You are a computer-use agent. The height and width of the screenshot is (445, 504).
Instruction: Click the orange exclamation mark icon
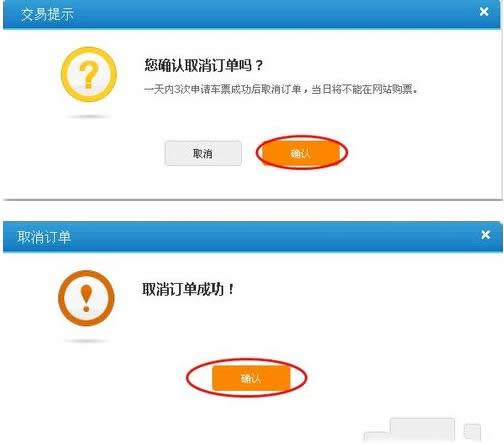coord(86,298)
